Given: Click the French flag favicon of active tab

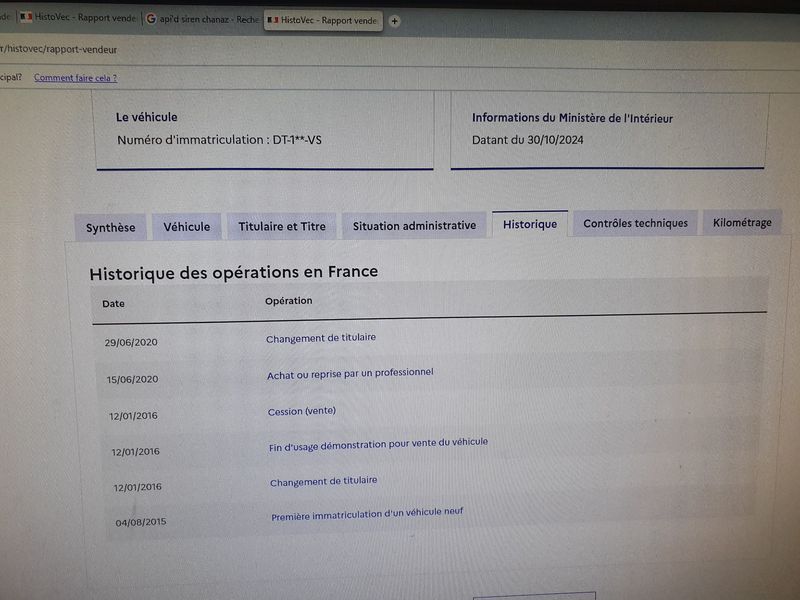Looking at the screenshot, I should pos(273,20).
